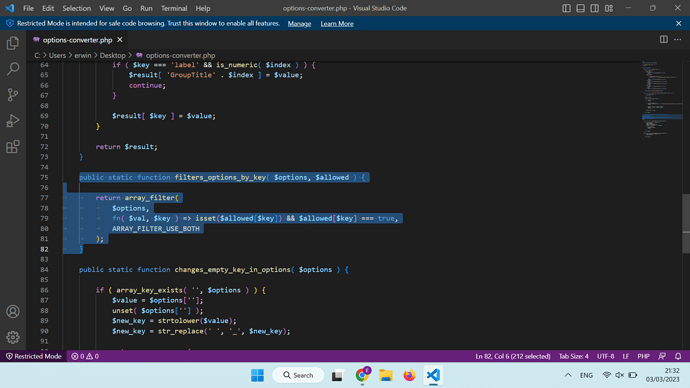The width and height of the screenshot is (690, 388).
Task: Open the Search view in activity bar
Action: click(13, 69)
